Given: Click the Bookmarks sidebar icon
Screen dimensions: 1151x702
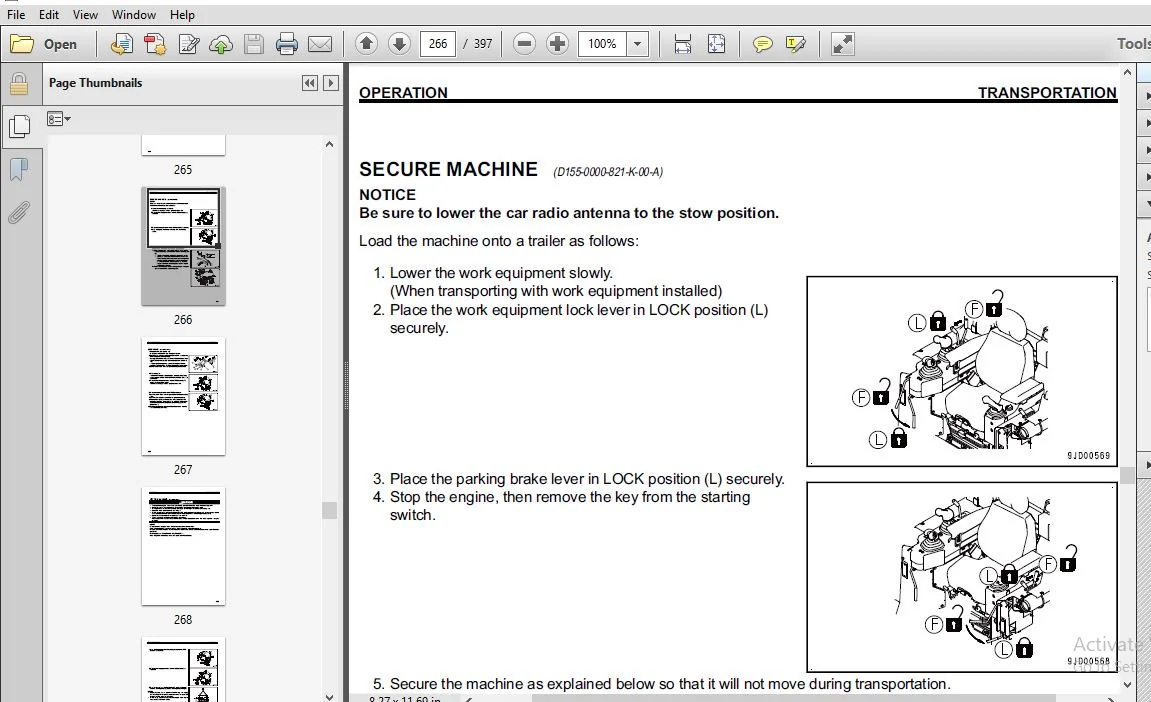Looking at the screenshot, I should [19, 170].
